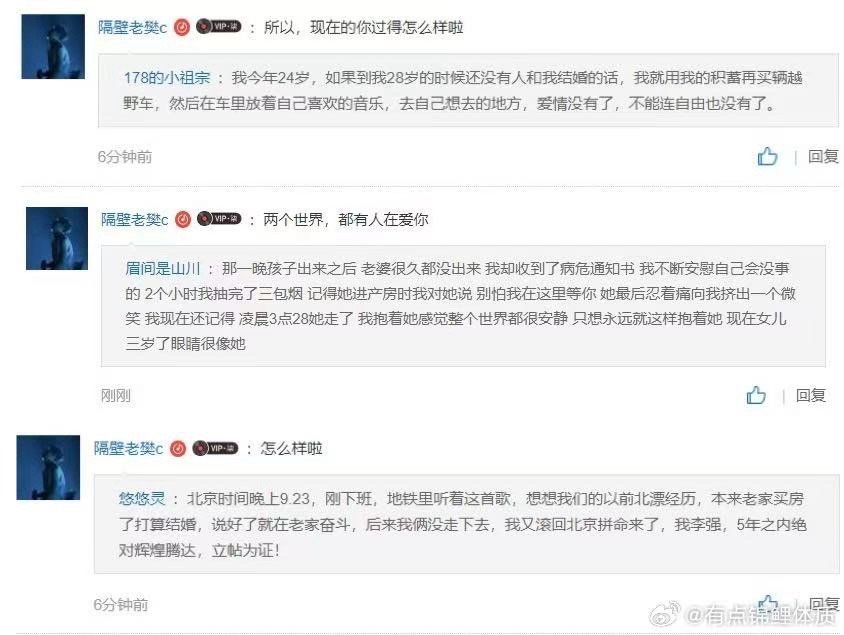Reply to the first comment posted 6分钟前
The height and width of the screenshot is (635, 844).
coord(823,157)
